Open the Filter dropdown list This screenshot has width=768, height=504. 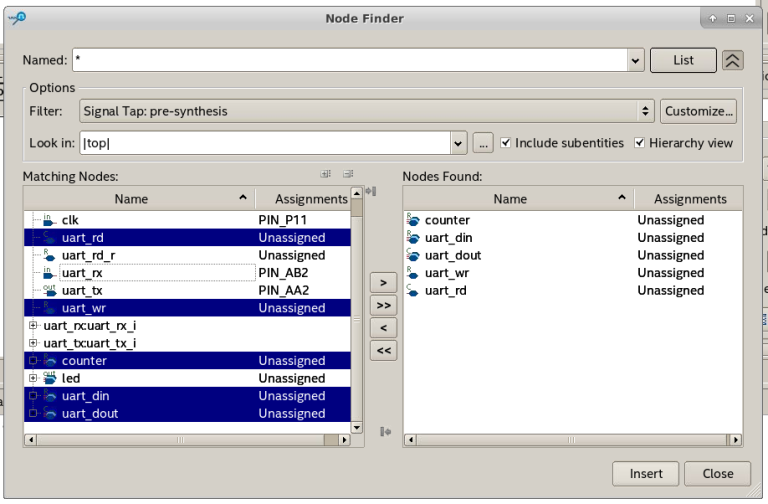click(x=646, y=111)
